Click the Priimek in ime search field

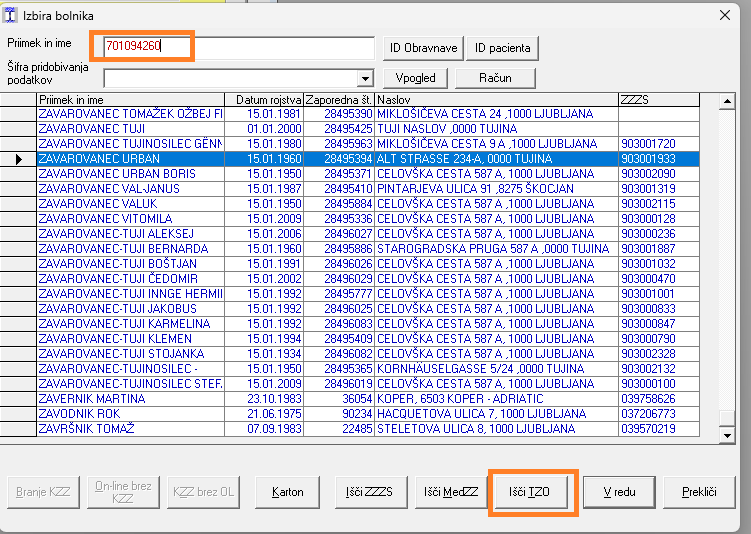pyautogui.click(x=239, y=46)
